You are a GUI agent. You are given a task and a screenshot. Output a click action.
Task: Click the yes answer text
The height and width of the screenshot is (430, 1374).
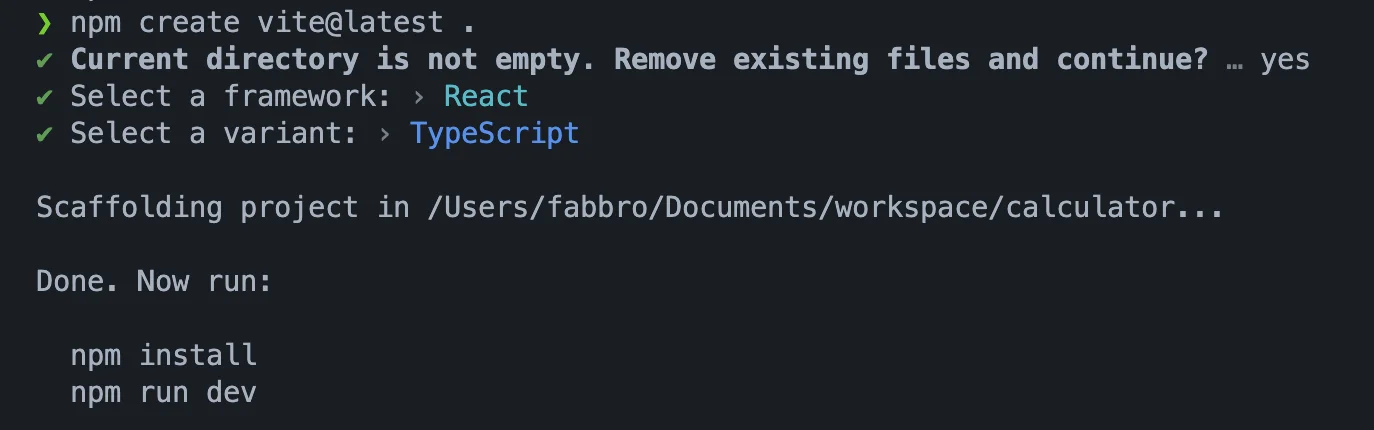[x=1284, y=60]
